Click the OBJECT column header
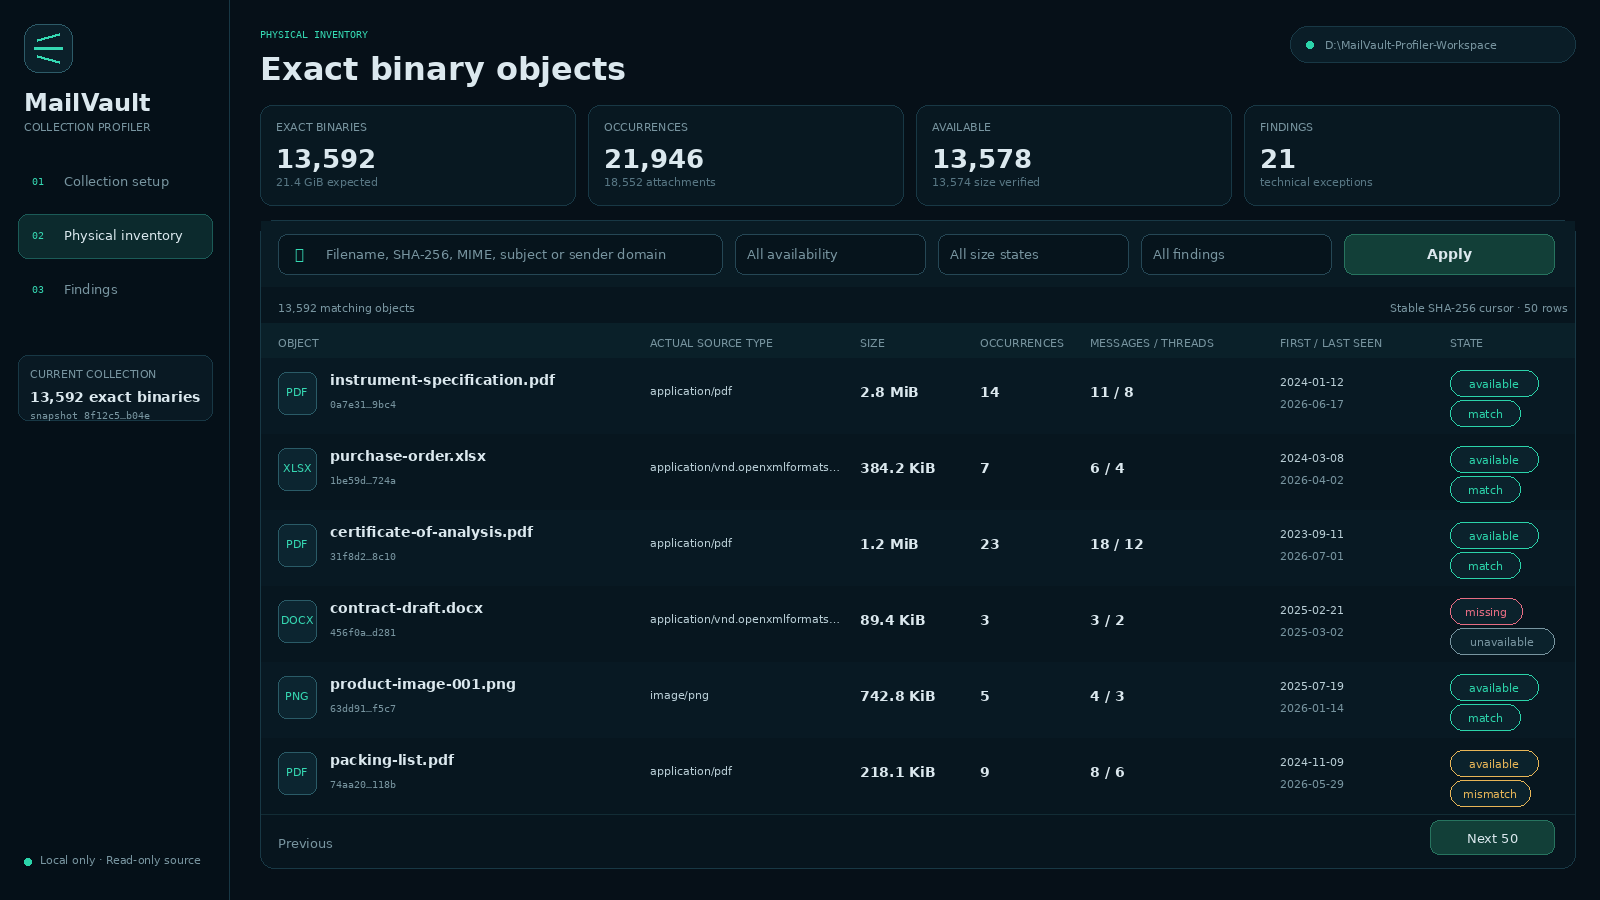Viewport: 1600px width, 900px height. pyautogui.click(x=298, y=343)
